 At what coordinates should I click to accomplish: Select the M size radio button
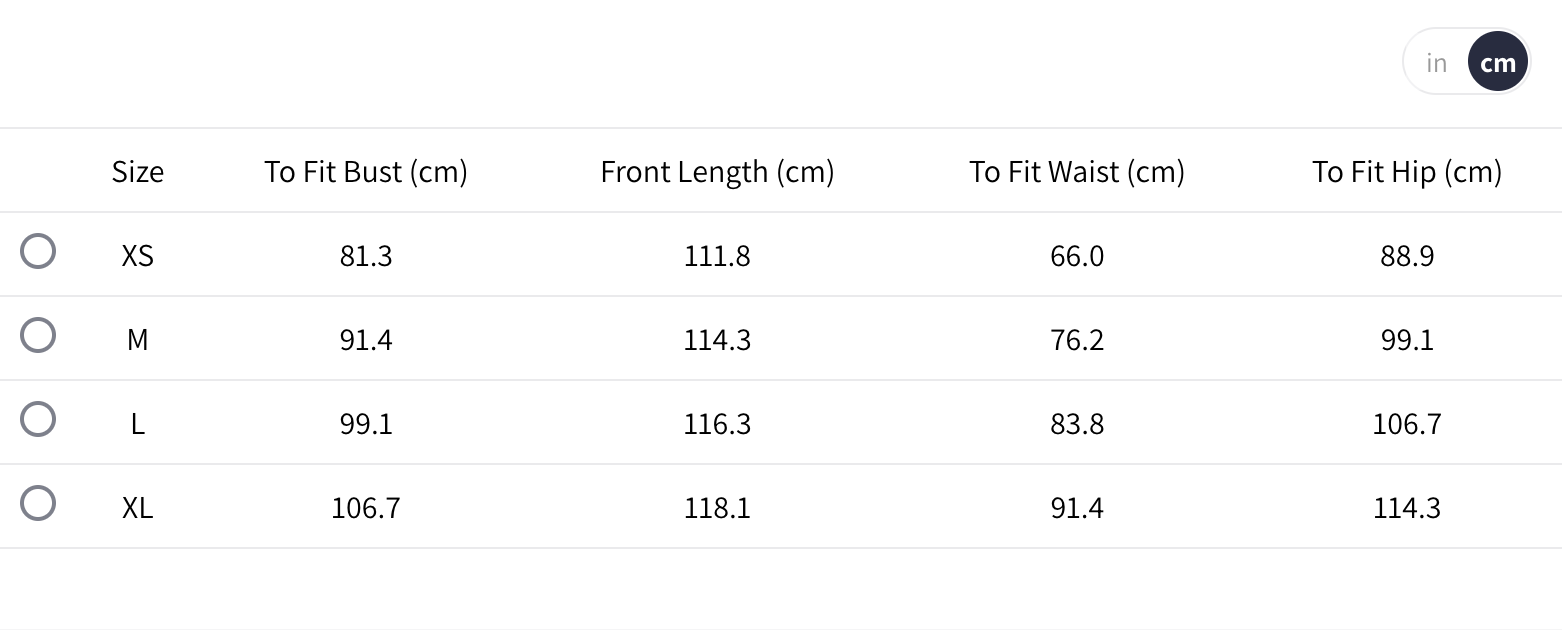tap(38, 335)
